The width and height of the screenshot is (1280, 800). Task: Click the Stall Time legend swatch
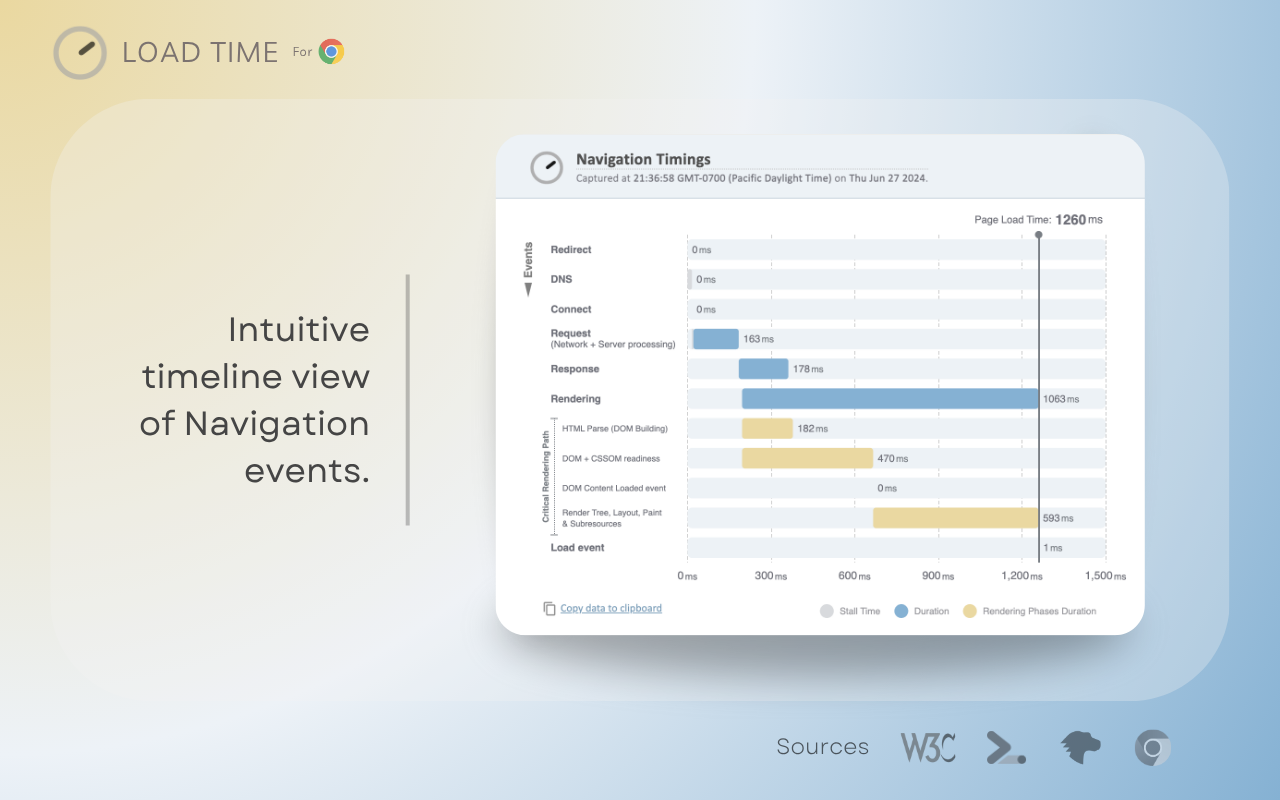(826, 611)
